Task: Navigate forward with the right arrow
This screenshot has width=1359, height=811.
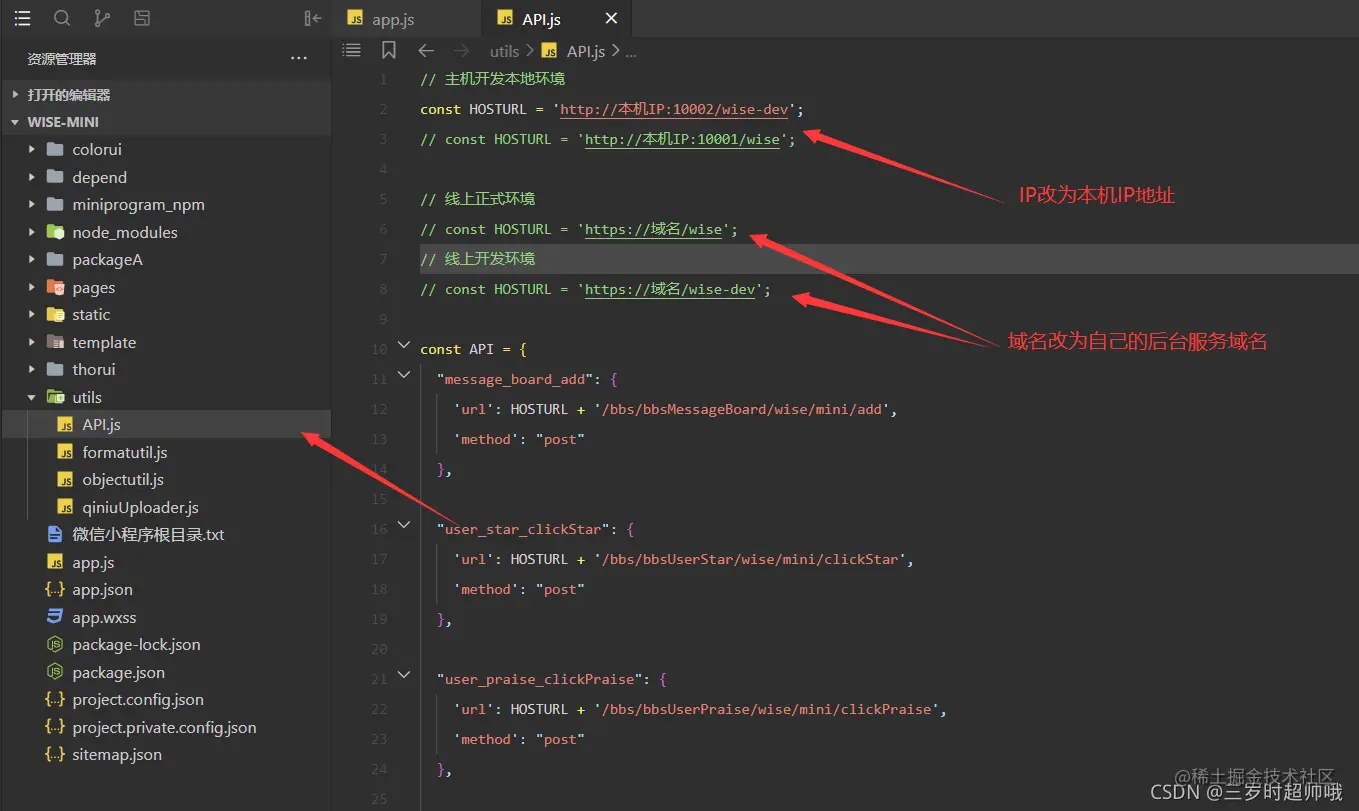Action: point(461,51)
